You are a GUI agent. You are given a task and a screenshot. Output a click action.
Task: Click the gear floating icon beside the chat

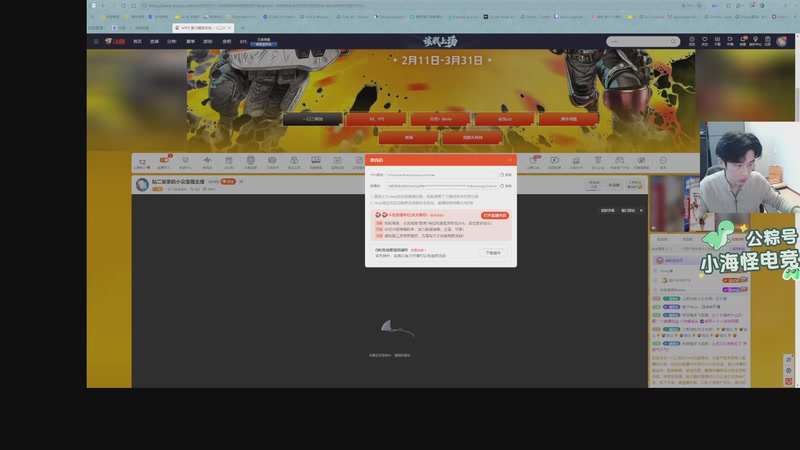[789, 370]
